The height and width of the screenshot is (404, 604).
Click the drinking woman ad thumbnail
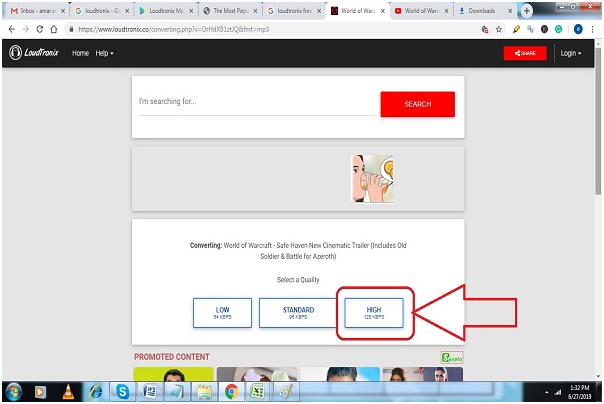click(372, 179)
